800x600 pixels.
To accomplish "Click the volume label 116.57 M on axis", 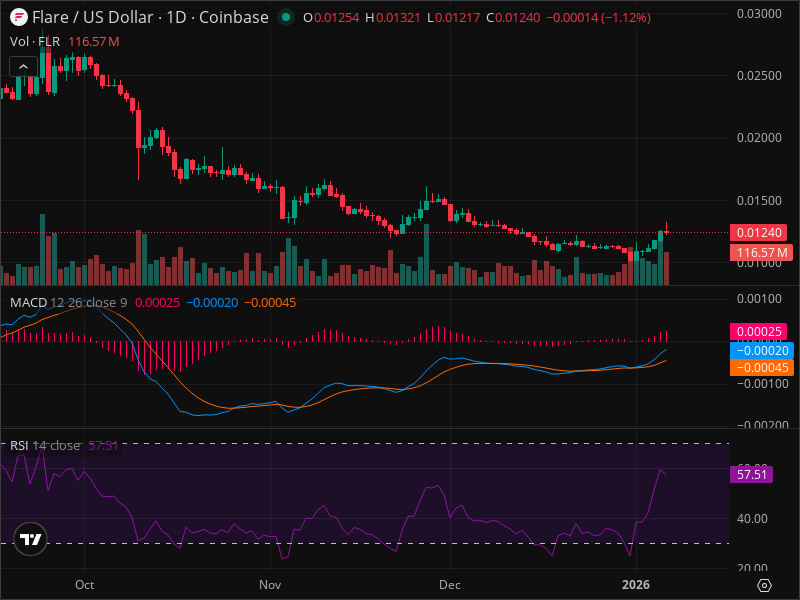I will click(x=759, y=252).
